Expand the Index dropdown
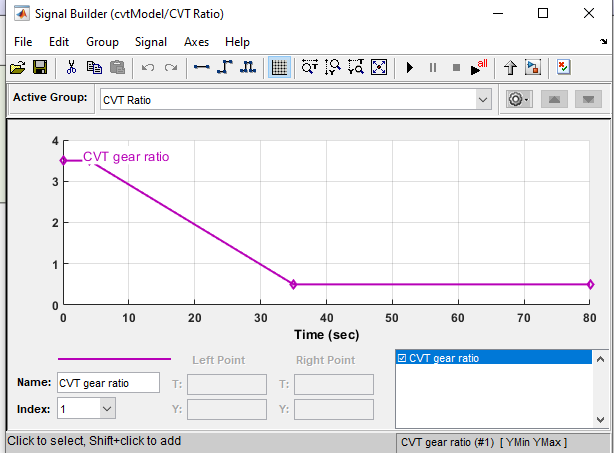The height and width of the screenshot is (453, 614). point(107,408)
